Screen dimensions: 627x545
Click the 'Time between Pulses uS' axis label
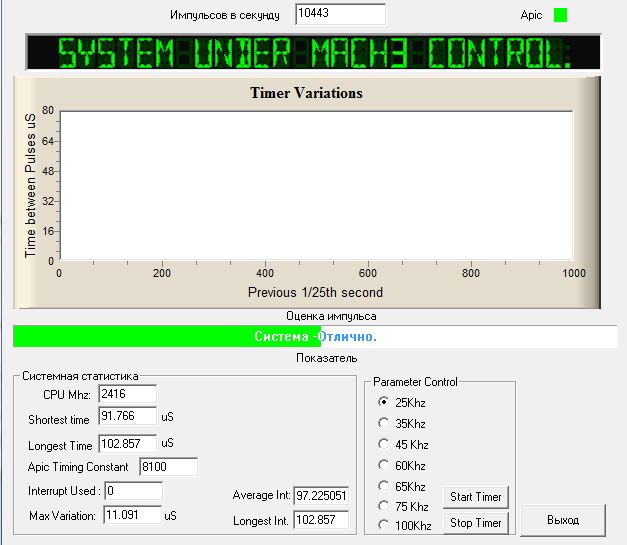[x=30, y=186]
